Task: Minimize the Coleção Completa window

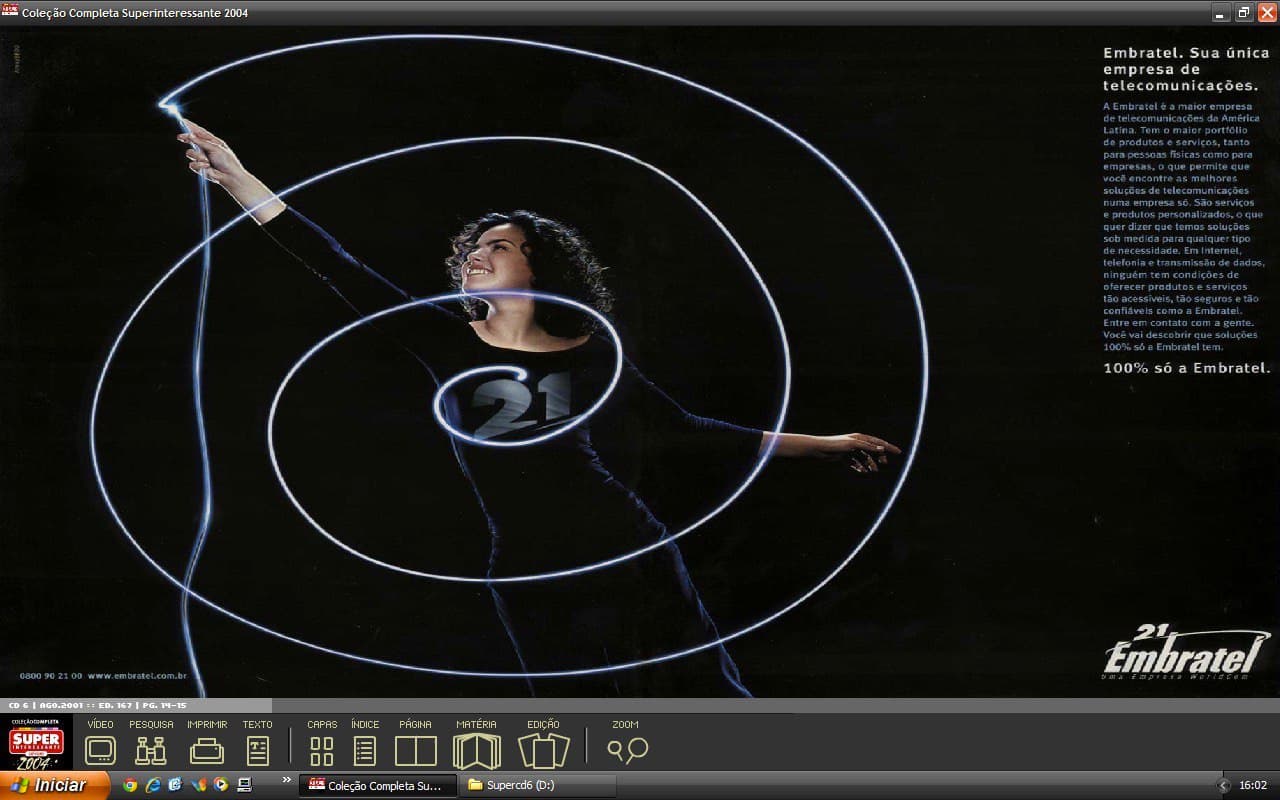Action: click(x=1221, y=13)
